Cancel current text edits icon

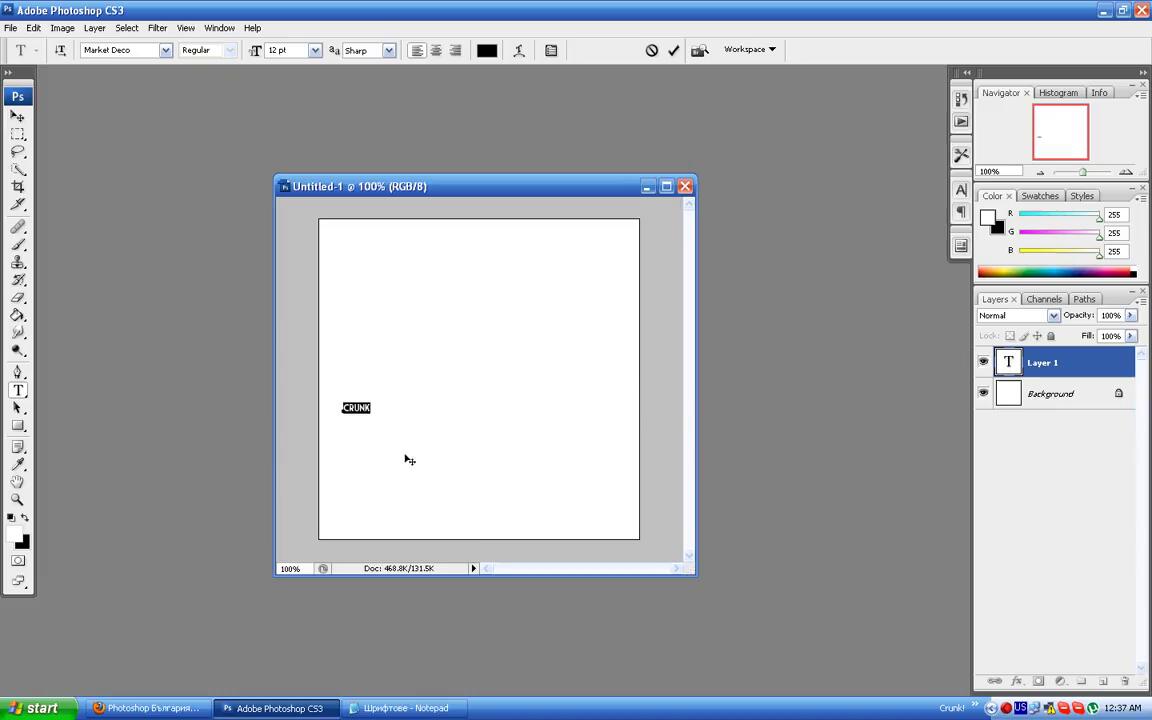click(x=652, y=50)
